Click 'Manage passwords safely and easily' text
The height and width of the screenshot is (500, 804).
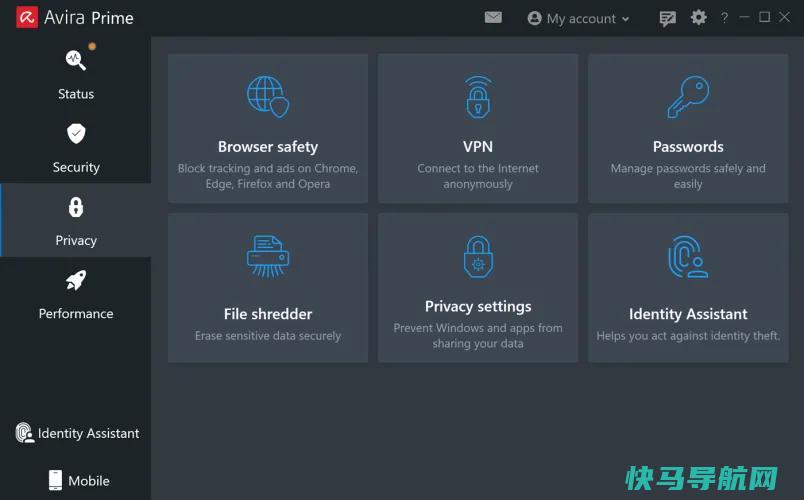[688, 176]
